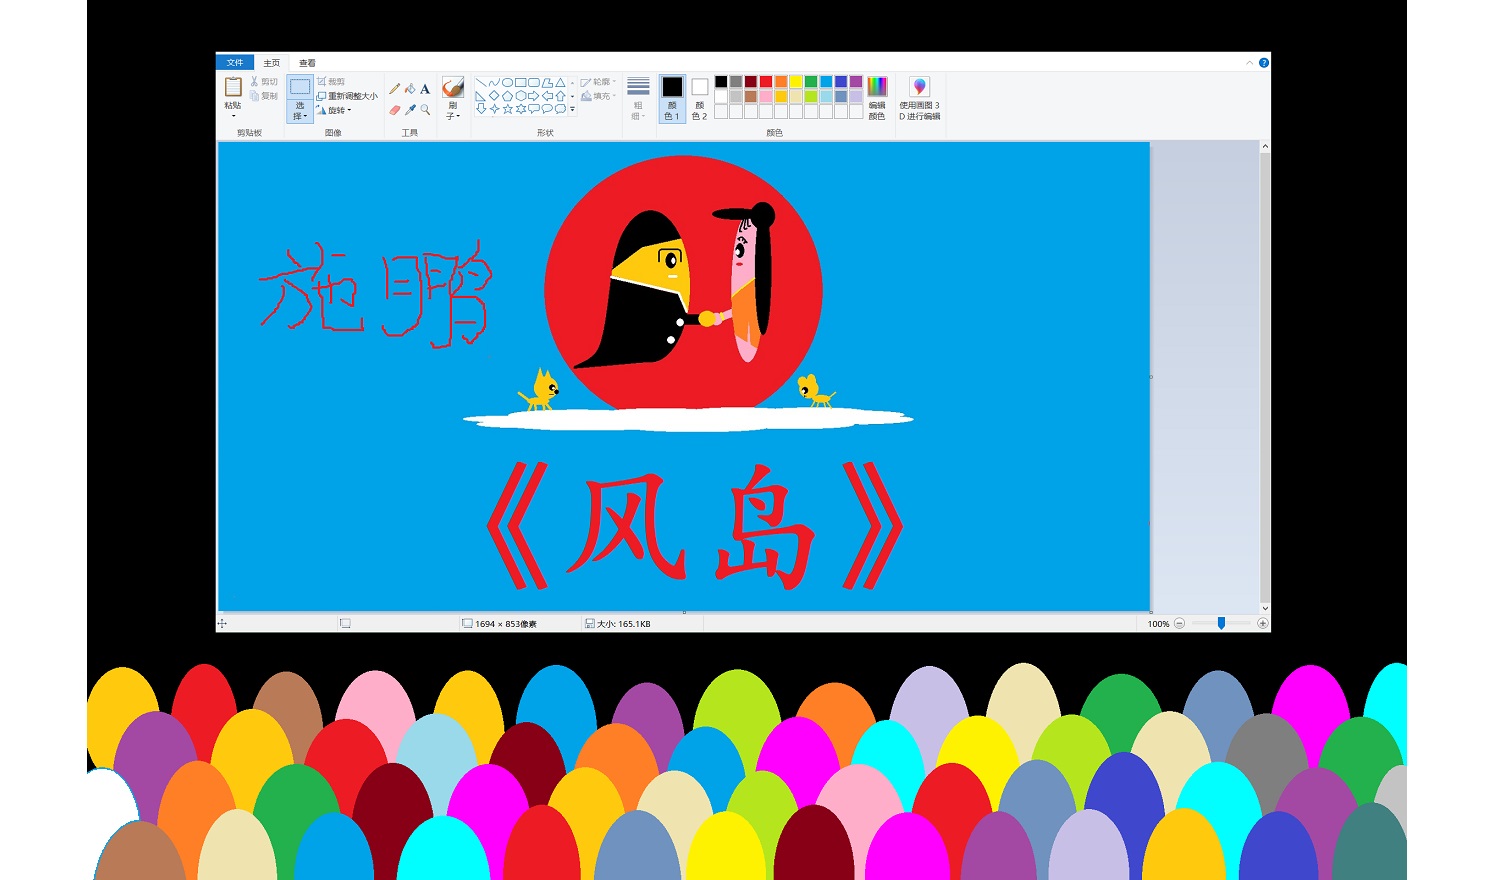Image resolution: width=1500 pixels, height=880 pixels.
Task: Click the zoom in plus button
Action: [x=1263, y=623]
